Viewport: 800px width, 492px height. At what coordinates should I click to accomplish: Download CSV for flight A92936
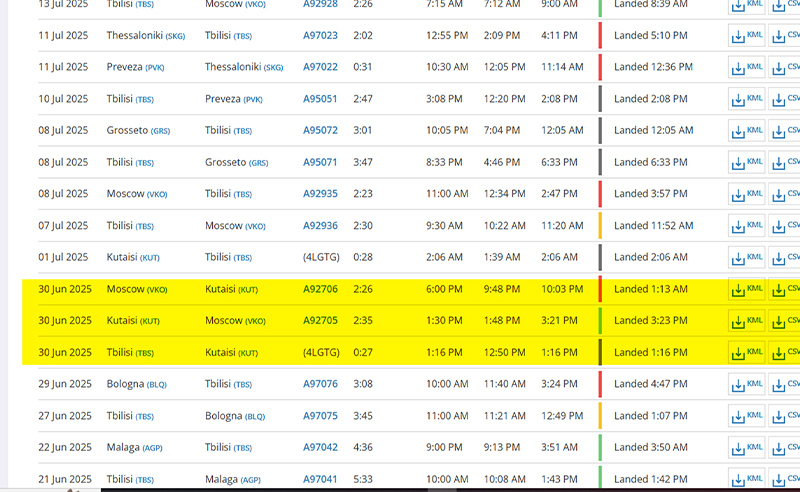coord(785,226)
